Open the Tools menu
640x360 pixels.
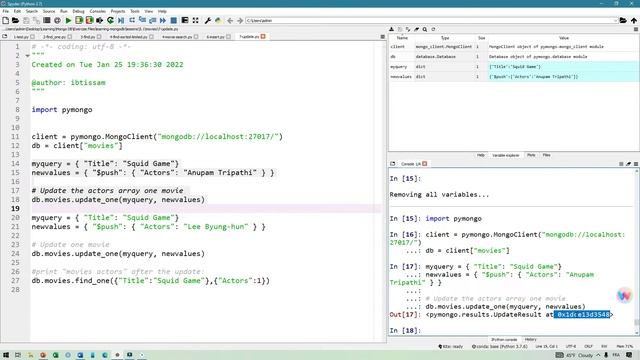[x=135, y=11]
